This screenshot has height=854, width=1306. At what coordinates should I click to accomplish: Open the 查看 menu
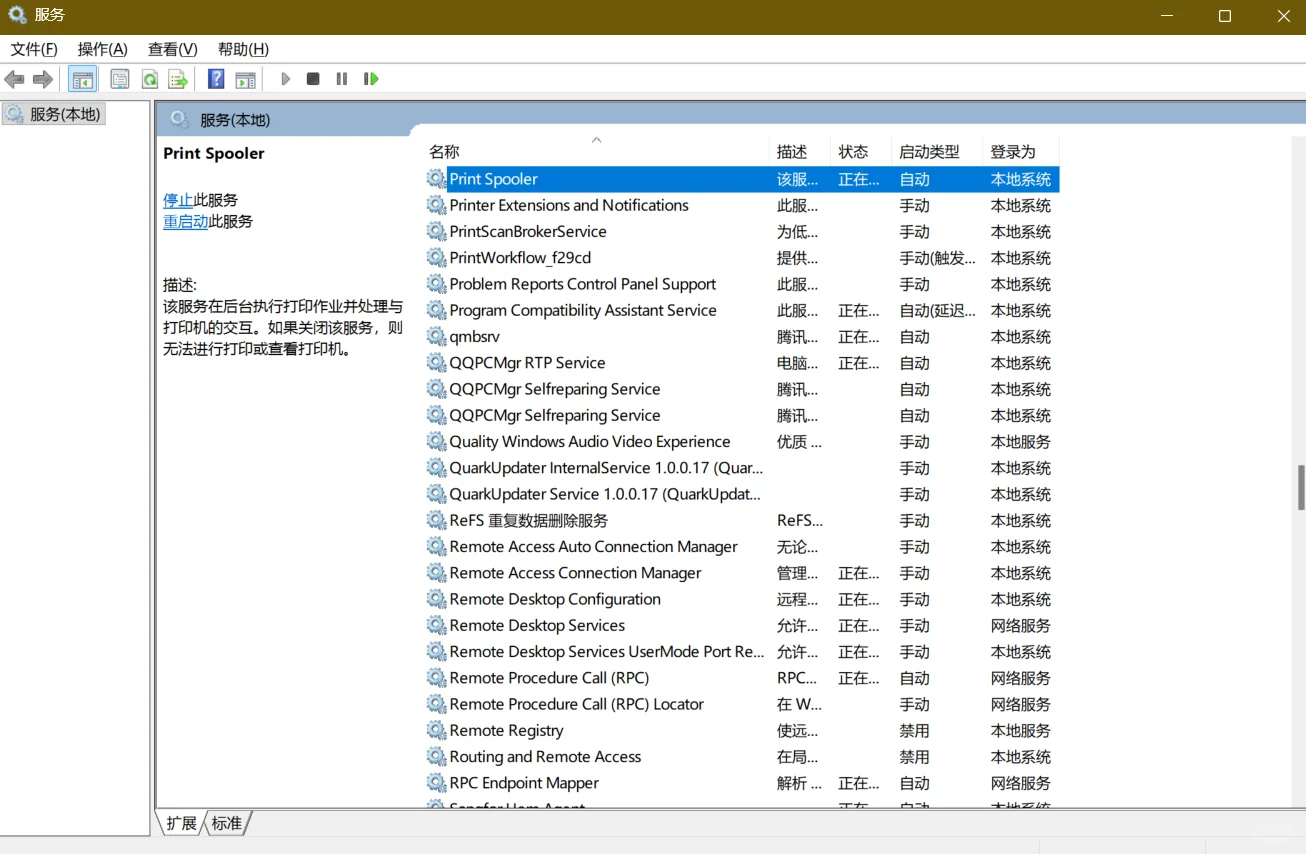[x=171, y=48]
